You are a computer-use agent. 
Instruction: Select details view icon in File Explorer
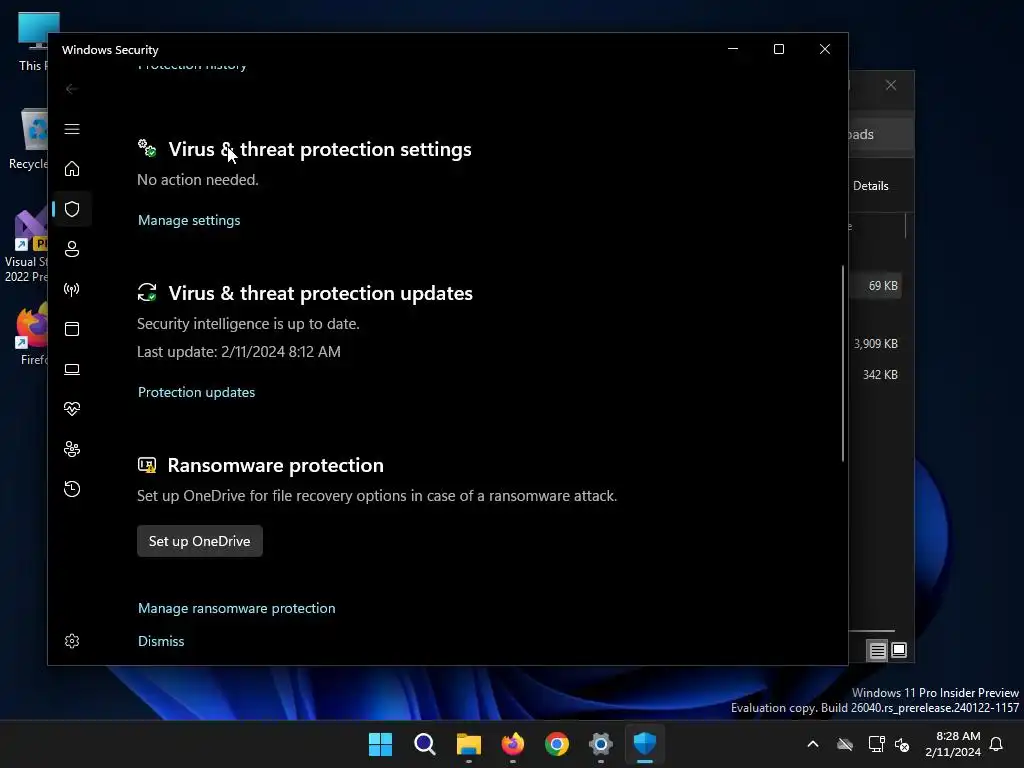point(877,650)
